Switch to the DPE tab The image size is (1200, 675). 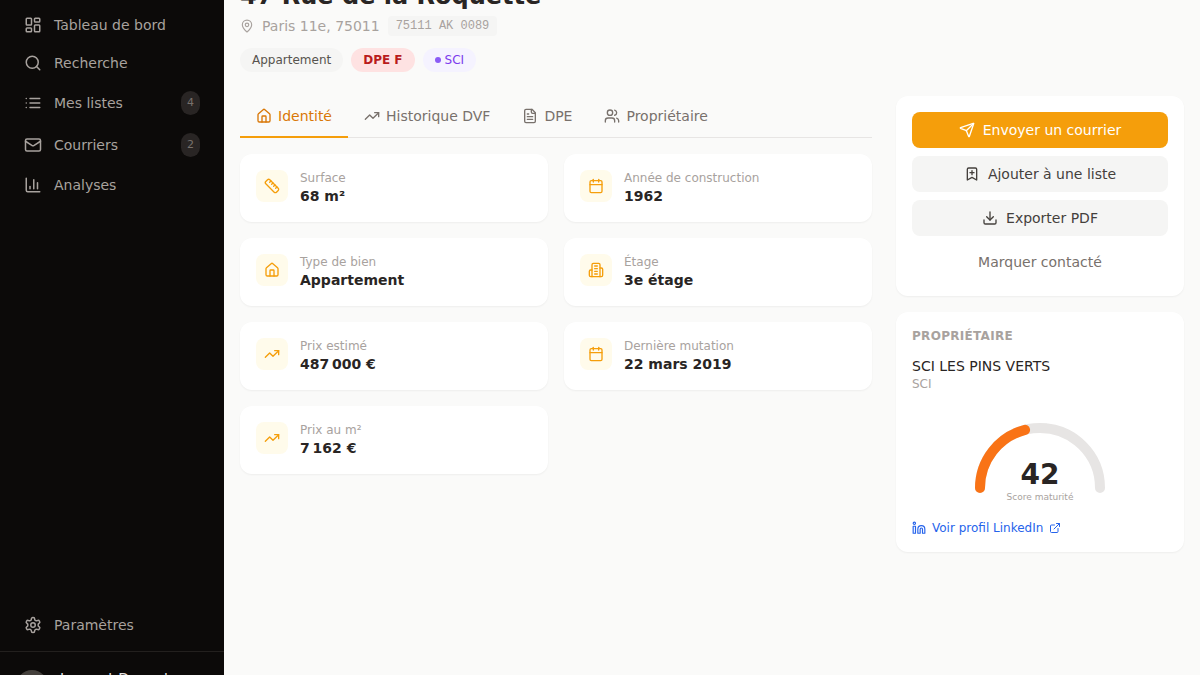(x=548, y=116)
